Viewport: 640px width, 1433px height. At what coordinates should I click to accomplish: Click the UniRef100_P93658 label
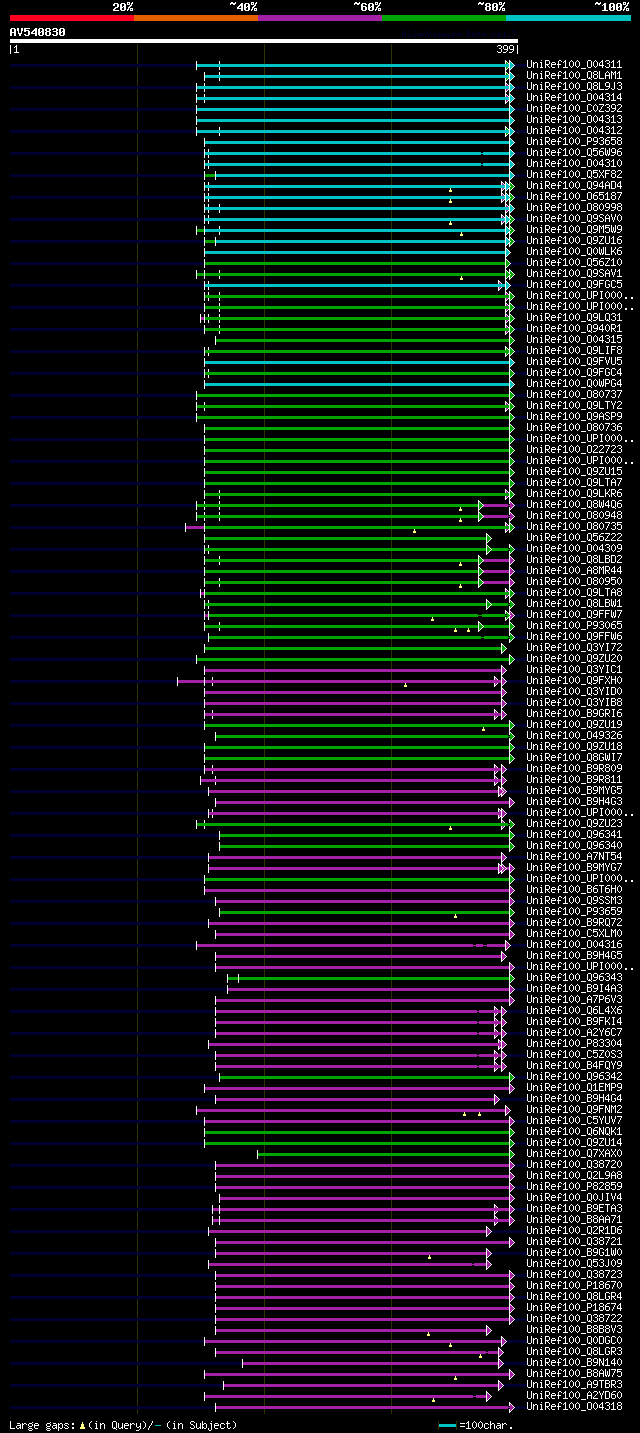(574, 142)
